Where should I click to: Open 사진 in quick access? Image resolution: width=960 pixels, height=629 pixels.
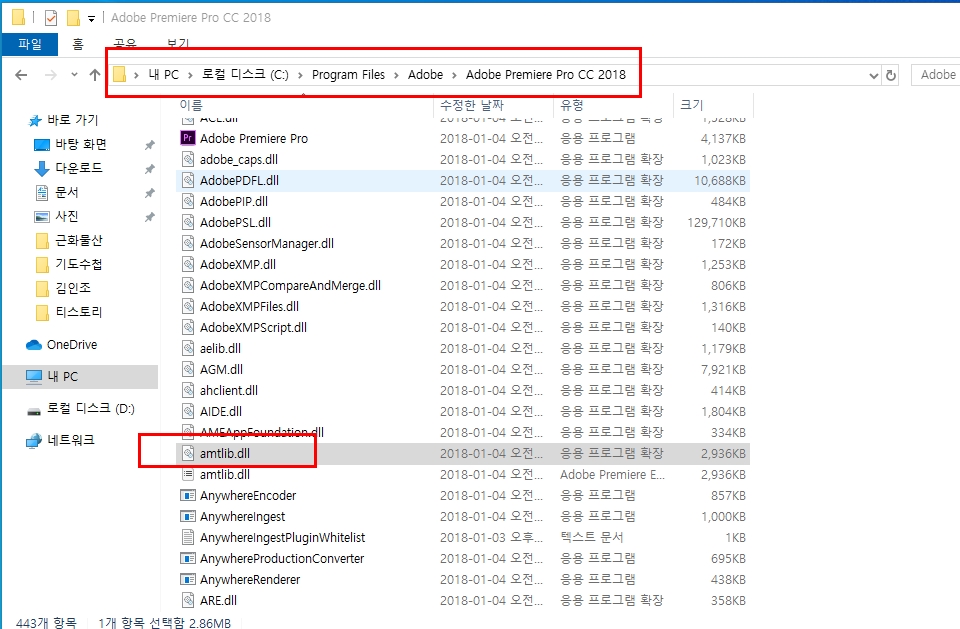tap(67, 216)
